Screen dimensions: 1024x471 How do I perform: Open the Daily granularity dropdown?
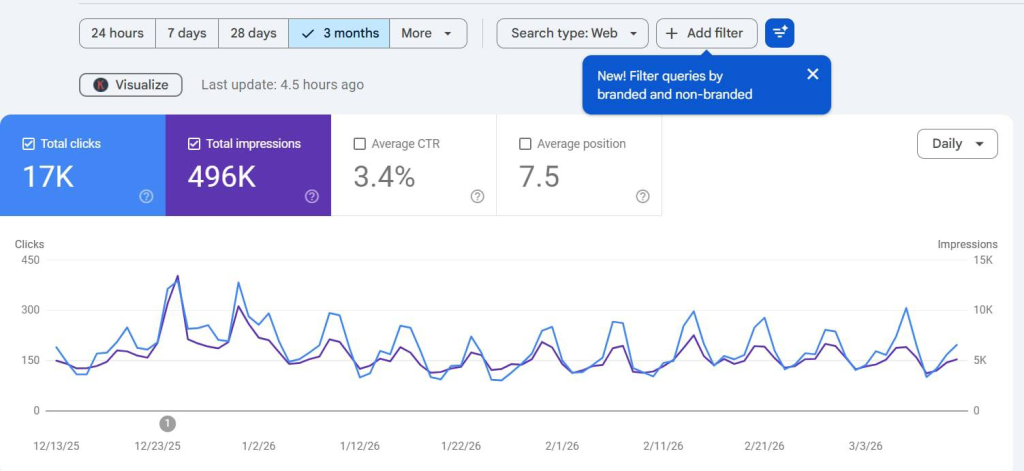click(957, 144)
